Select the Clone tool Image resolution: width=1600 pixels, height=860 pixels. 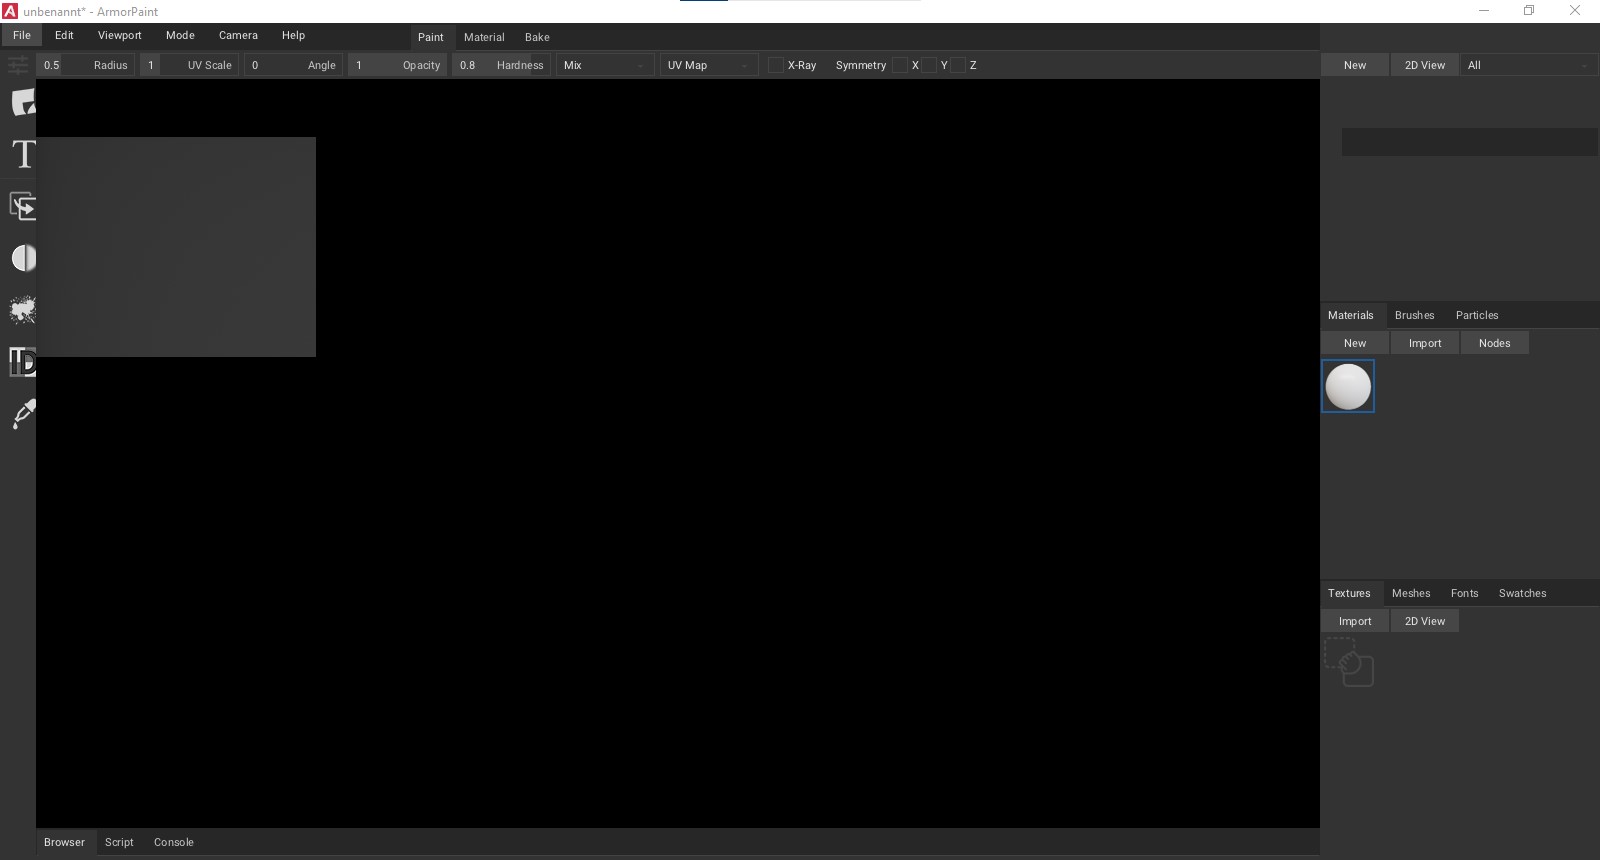pyautogui.click(x=23, y=206)
